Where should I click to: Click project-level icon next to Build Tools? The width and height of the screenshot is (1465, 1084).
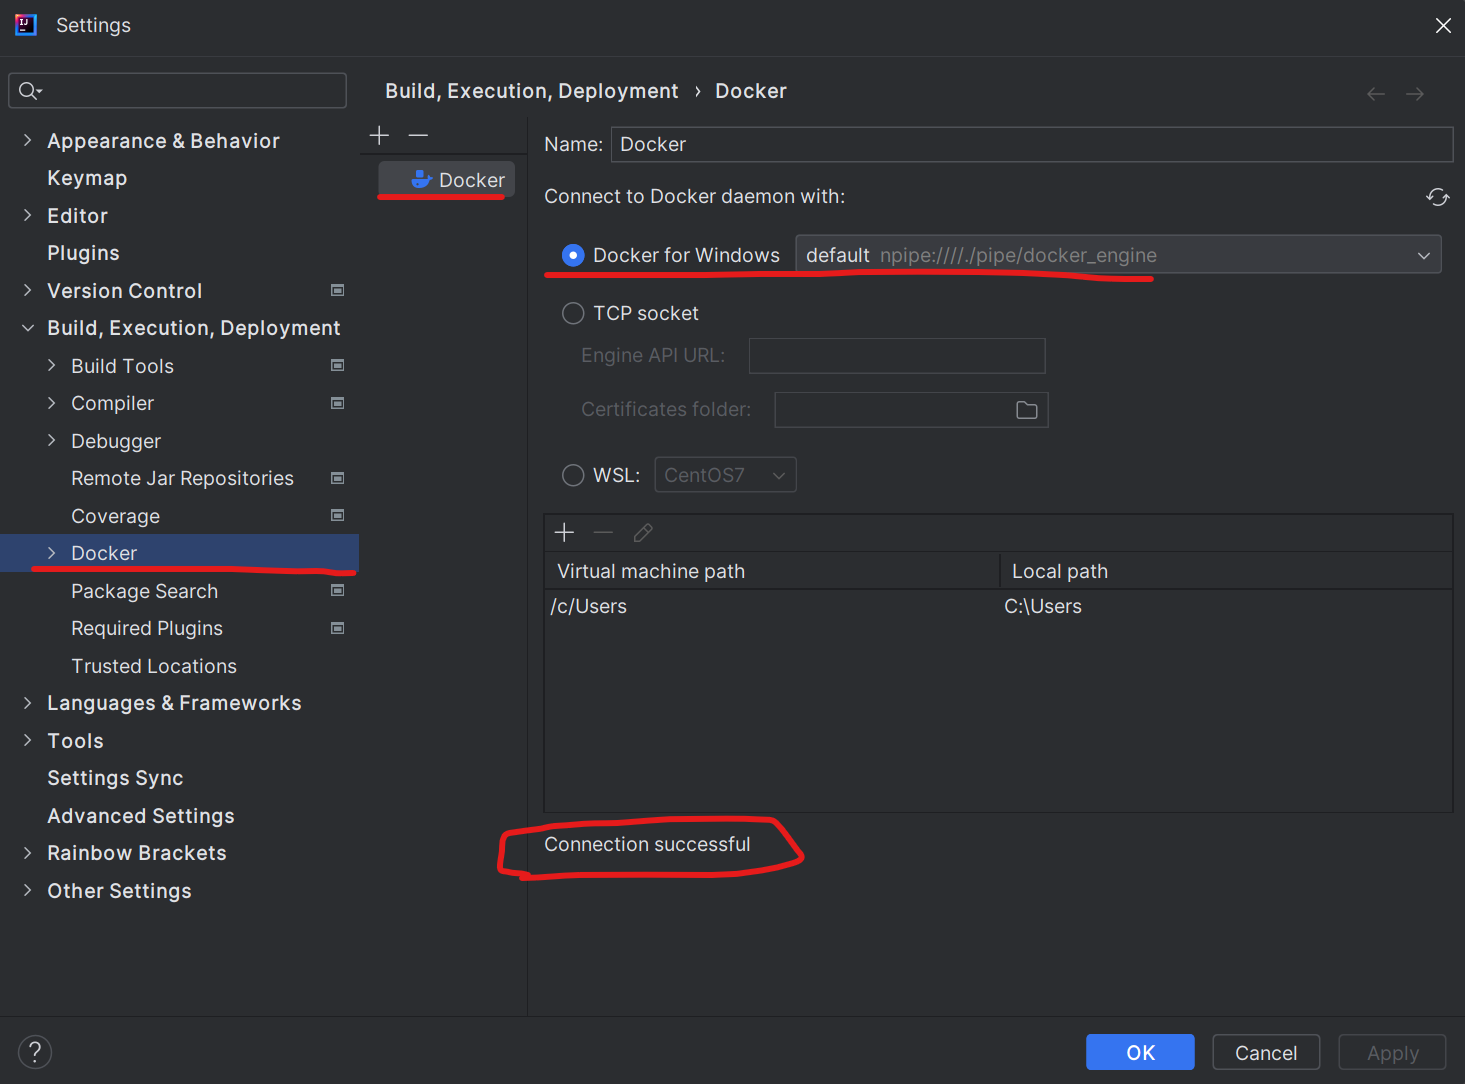pos(338,365)
